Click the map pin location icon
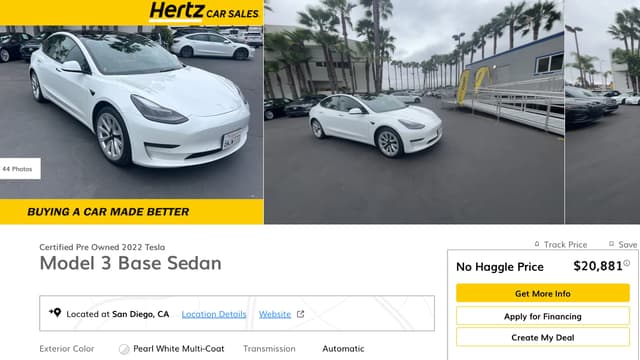The width and height of the screenshot is (640, 360). point(55,313)
